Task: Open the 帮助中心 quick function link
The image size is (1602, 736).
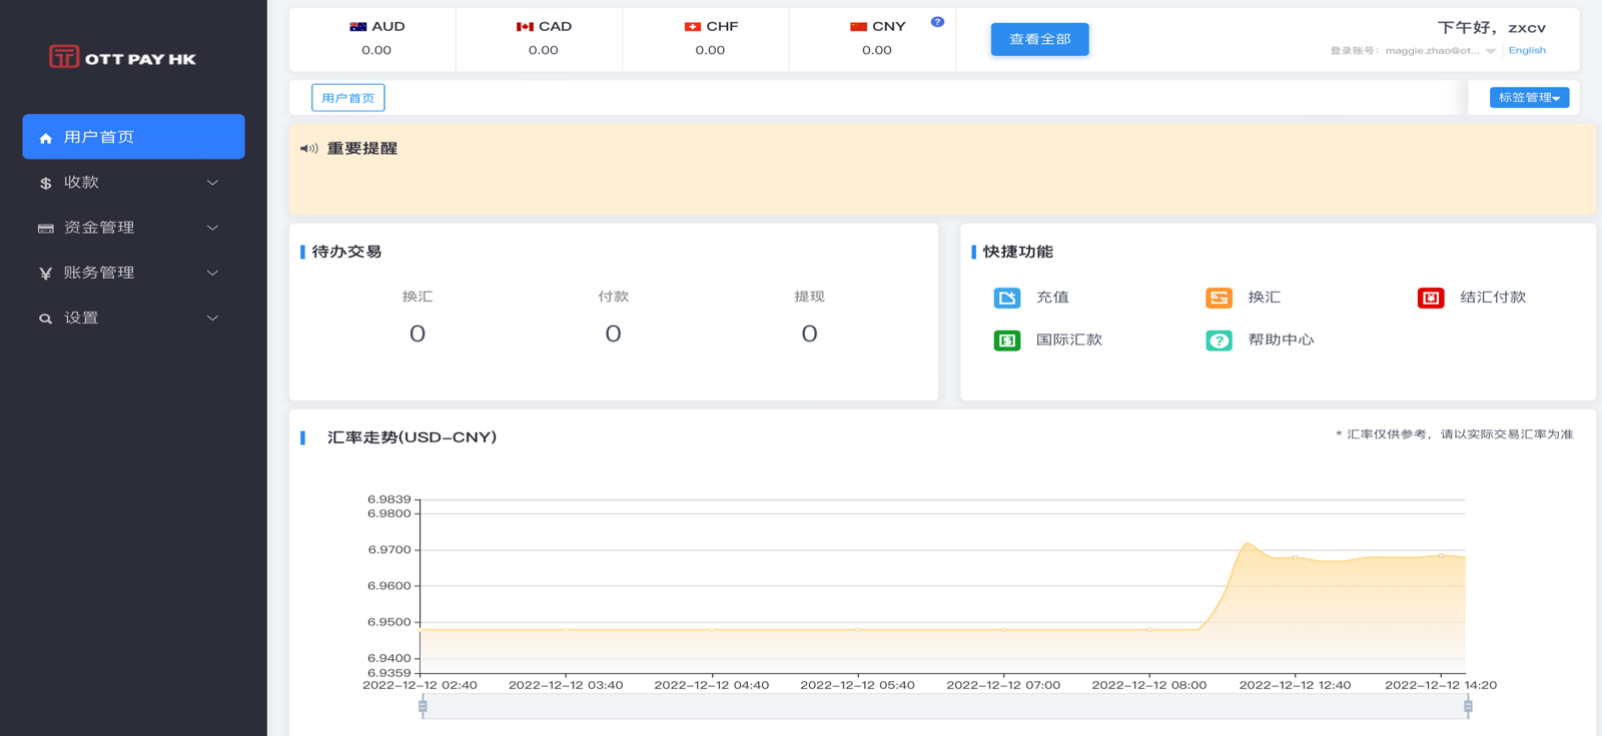Action: pyautogui.click(x=1281, y=340)
